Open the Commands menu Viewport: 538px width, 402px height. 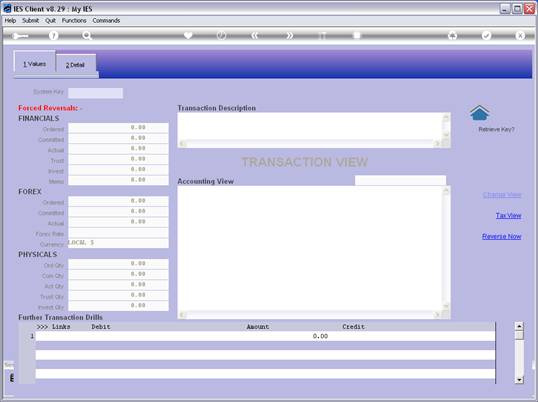pyautogui.click(x=106, y=21)
